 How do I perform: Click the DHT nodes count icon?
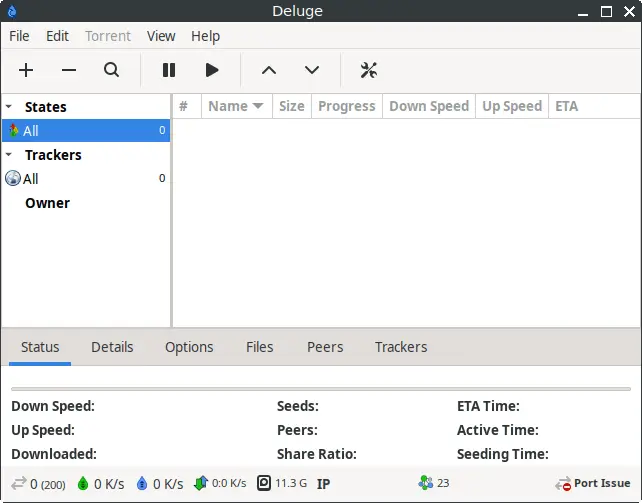click(427, 483)
